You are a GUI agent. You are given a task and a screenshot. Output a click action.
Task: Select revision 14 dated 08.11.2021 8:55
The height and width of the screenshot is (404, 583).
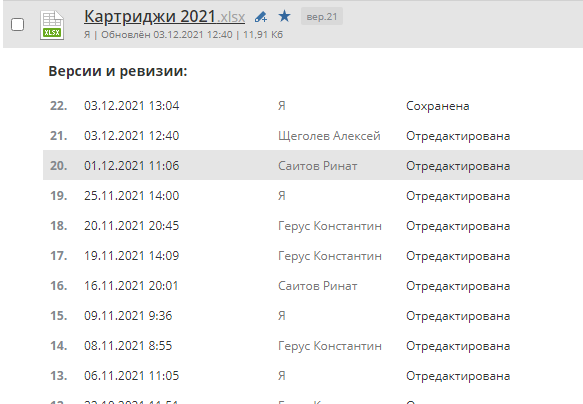[x=313, y=346]
